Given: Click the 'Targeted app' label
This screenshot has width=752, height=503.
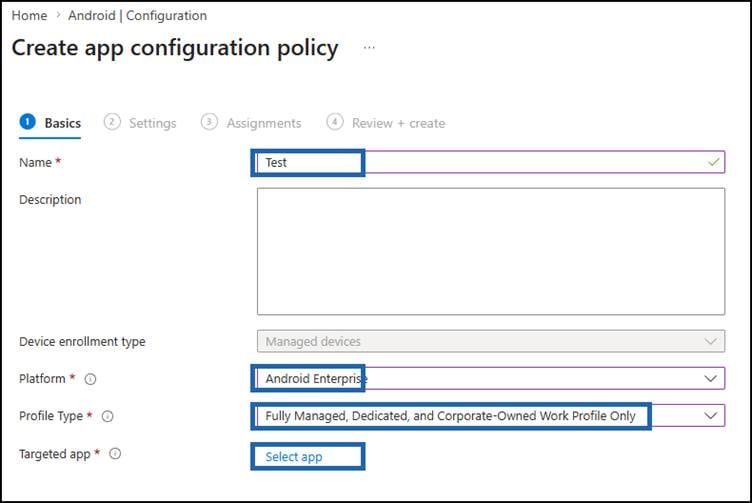Looking at the screenshot, I should 55,454.
